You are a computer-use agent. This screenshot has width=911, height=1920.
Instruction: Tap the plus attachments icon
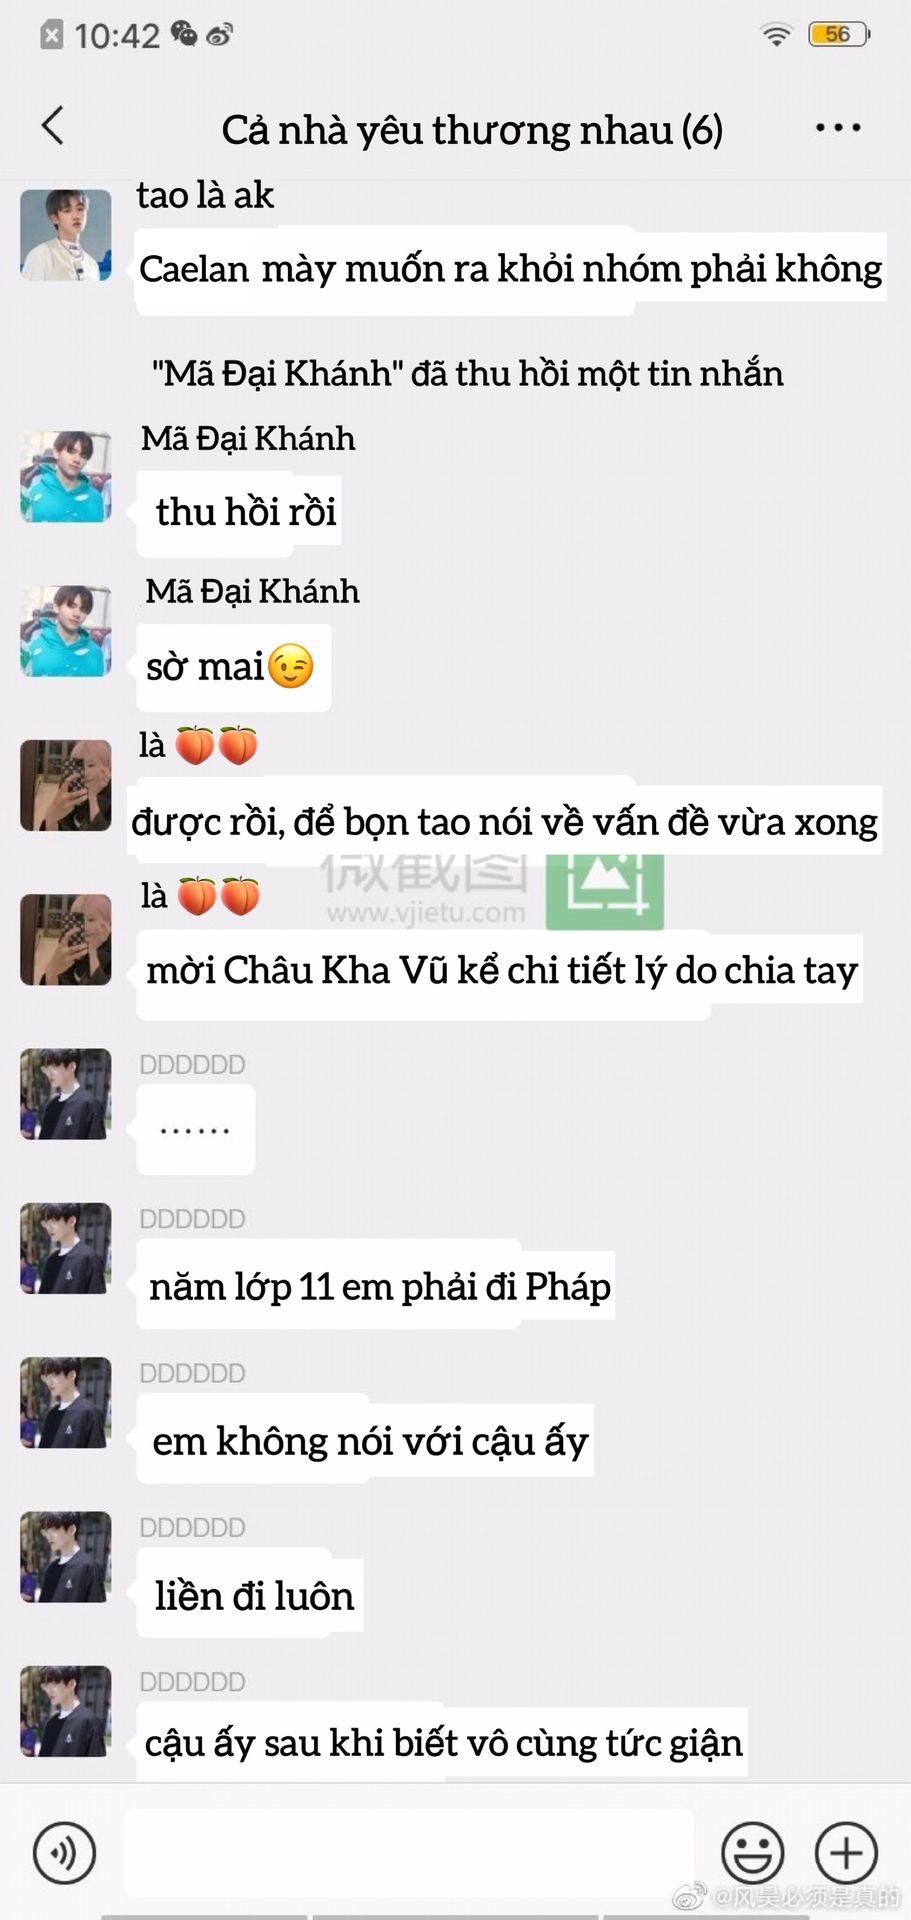coord(846,1853)
